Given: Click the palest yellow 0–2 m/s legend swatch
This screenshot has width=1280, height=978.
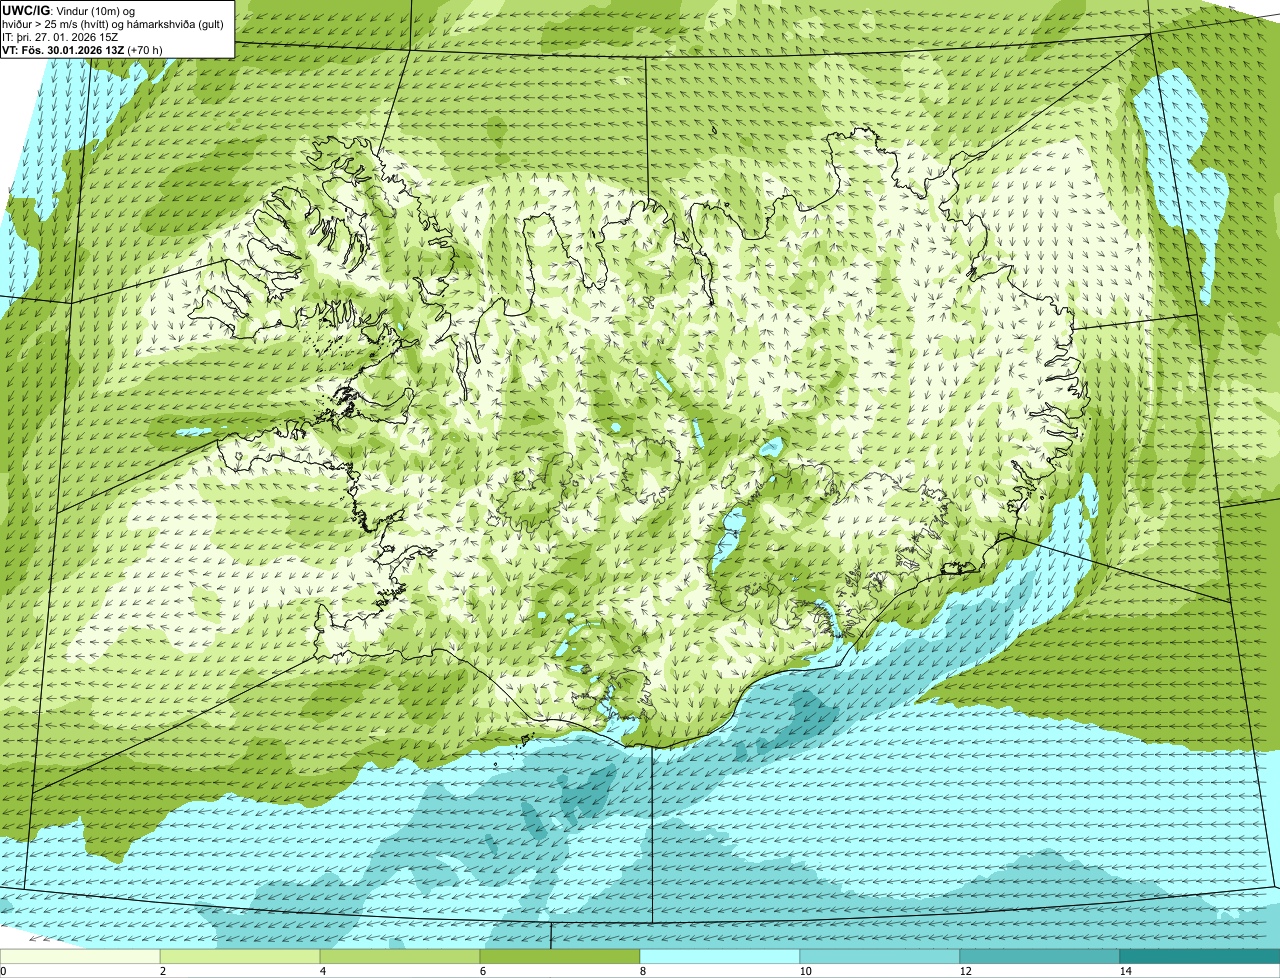Looking at the screenshot, I should [x=80, y=956].
